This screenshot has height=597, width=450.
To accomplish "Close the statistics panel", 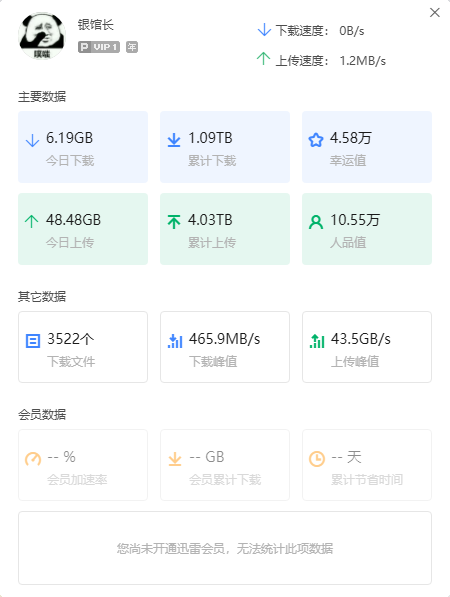I will click(x=435, y=13).
